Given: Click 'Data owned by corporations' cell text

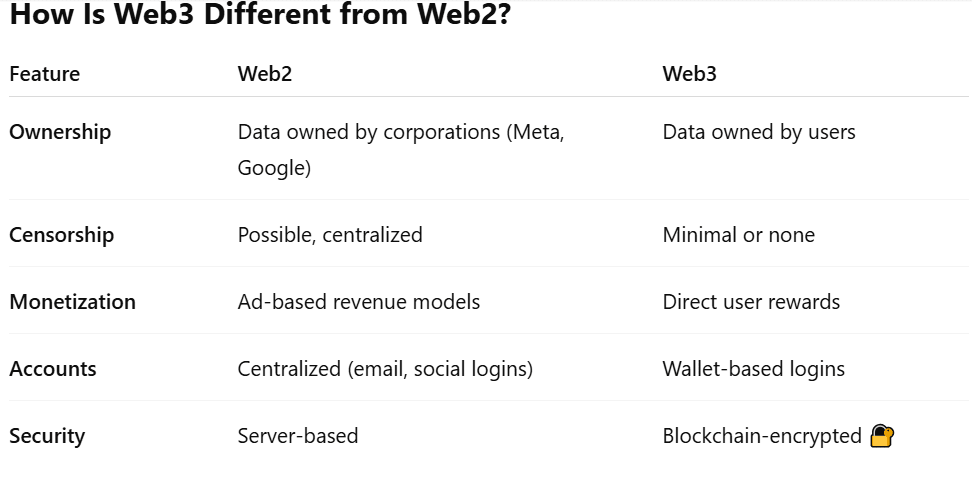Looking at the screenshot, I should click(x=400, y=132).
